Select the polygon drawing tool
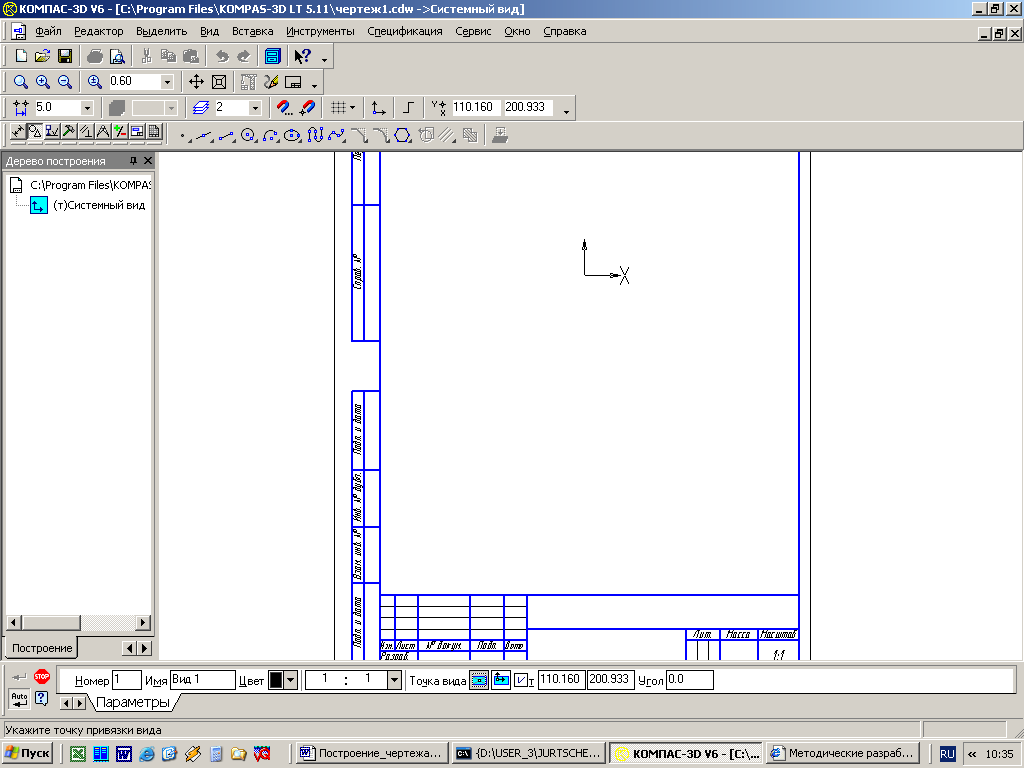Image resolution: width=1024 pixels, height=768 pixels. coord(402,135)
